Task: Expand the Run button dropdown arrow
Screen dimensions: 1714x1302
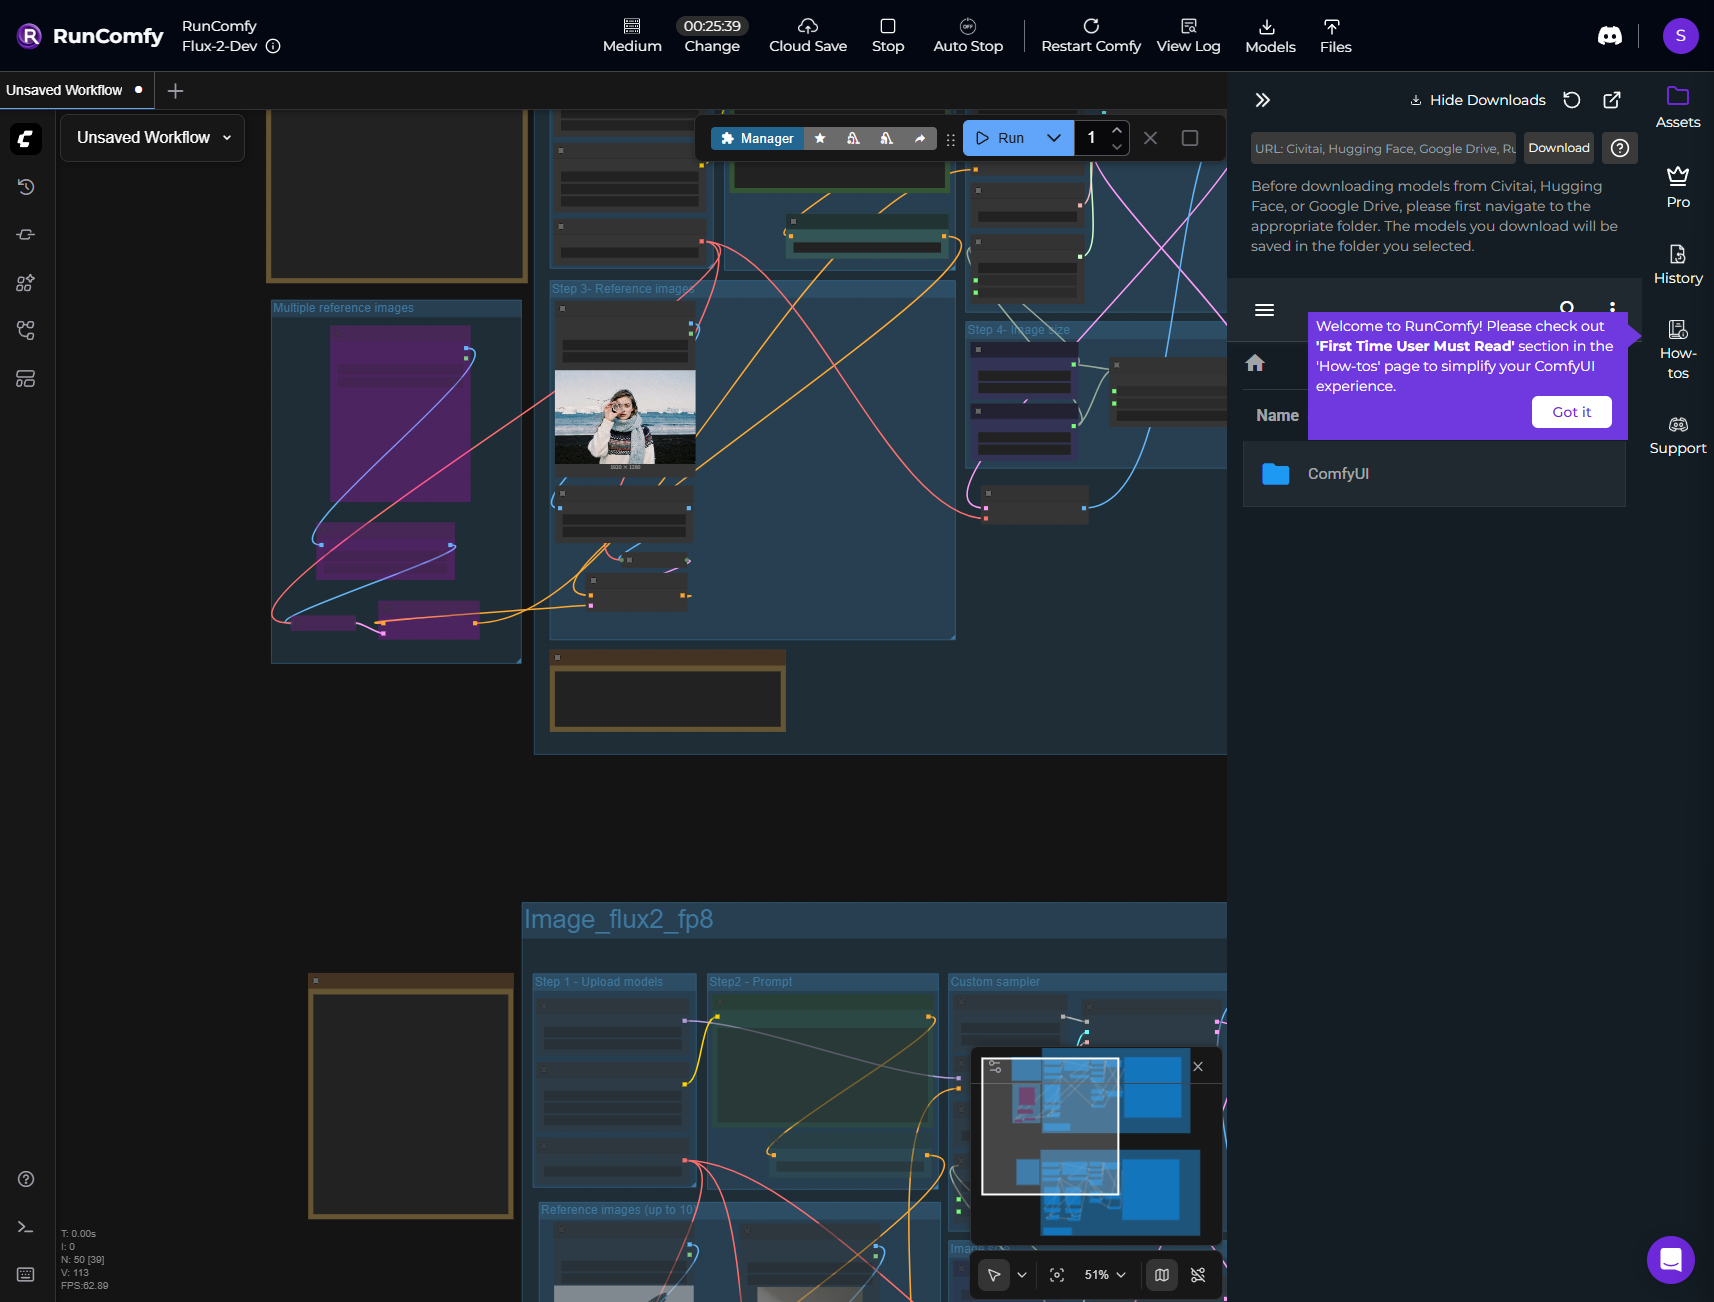Action: coord(1054,138)
